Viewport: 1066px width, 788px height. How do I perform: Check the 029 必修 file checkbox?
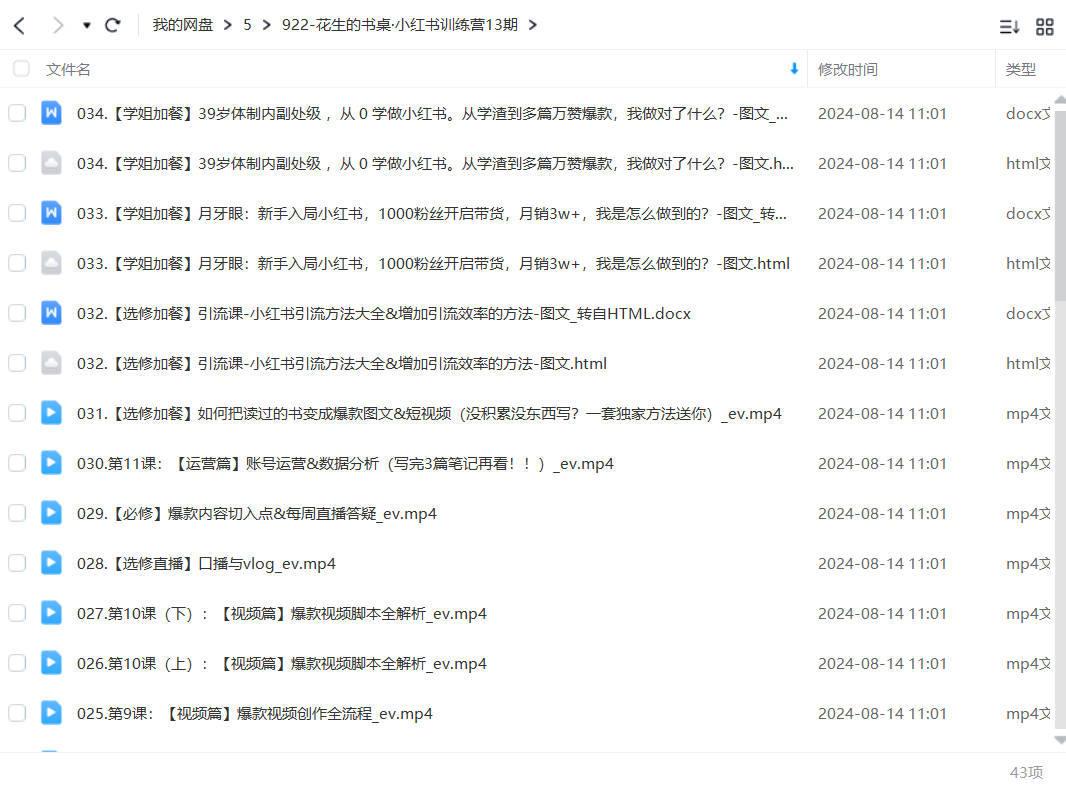tap(17, 513)
